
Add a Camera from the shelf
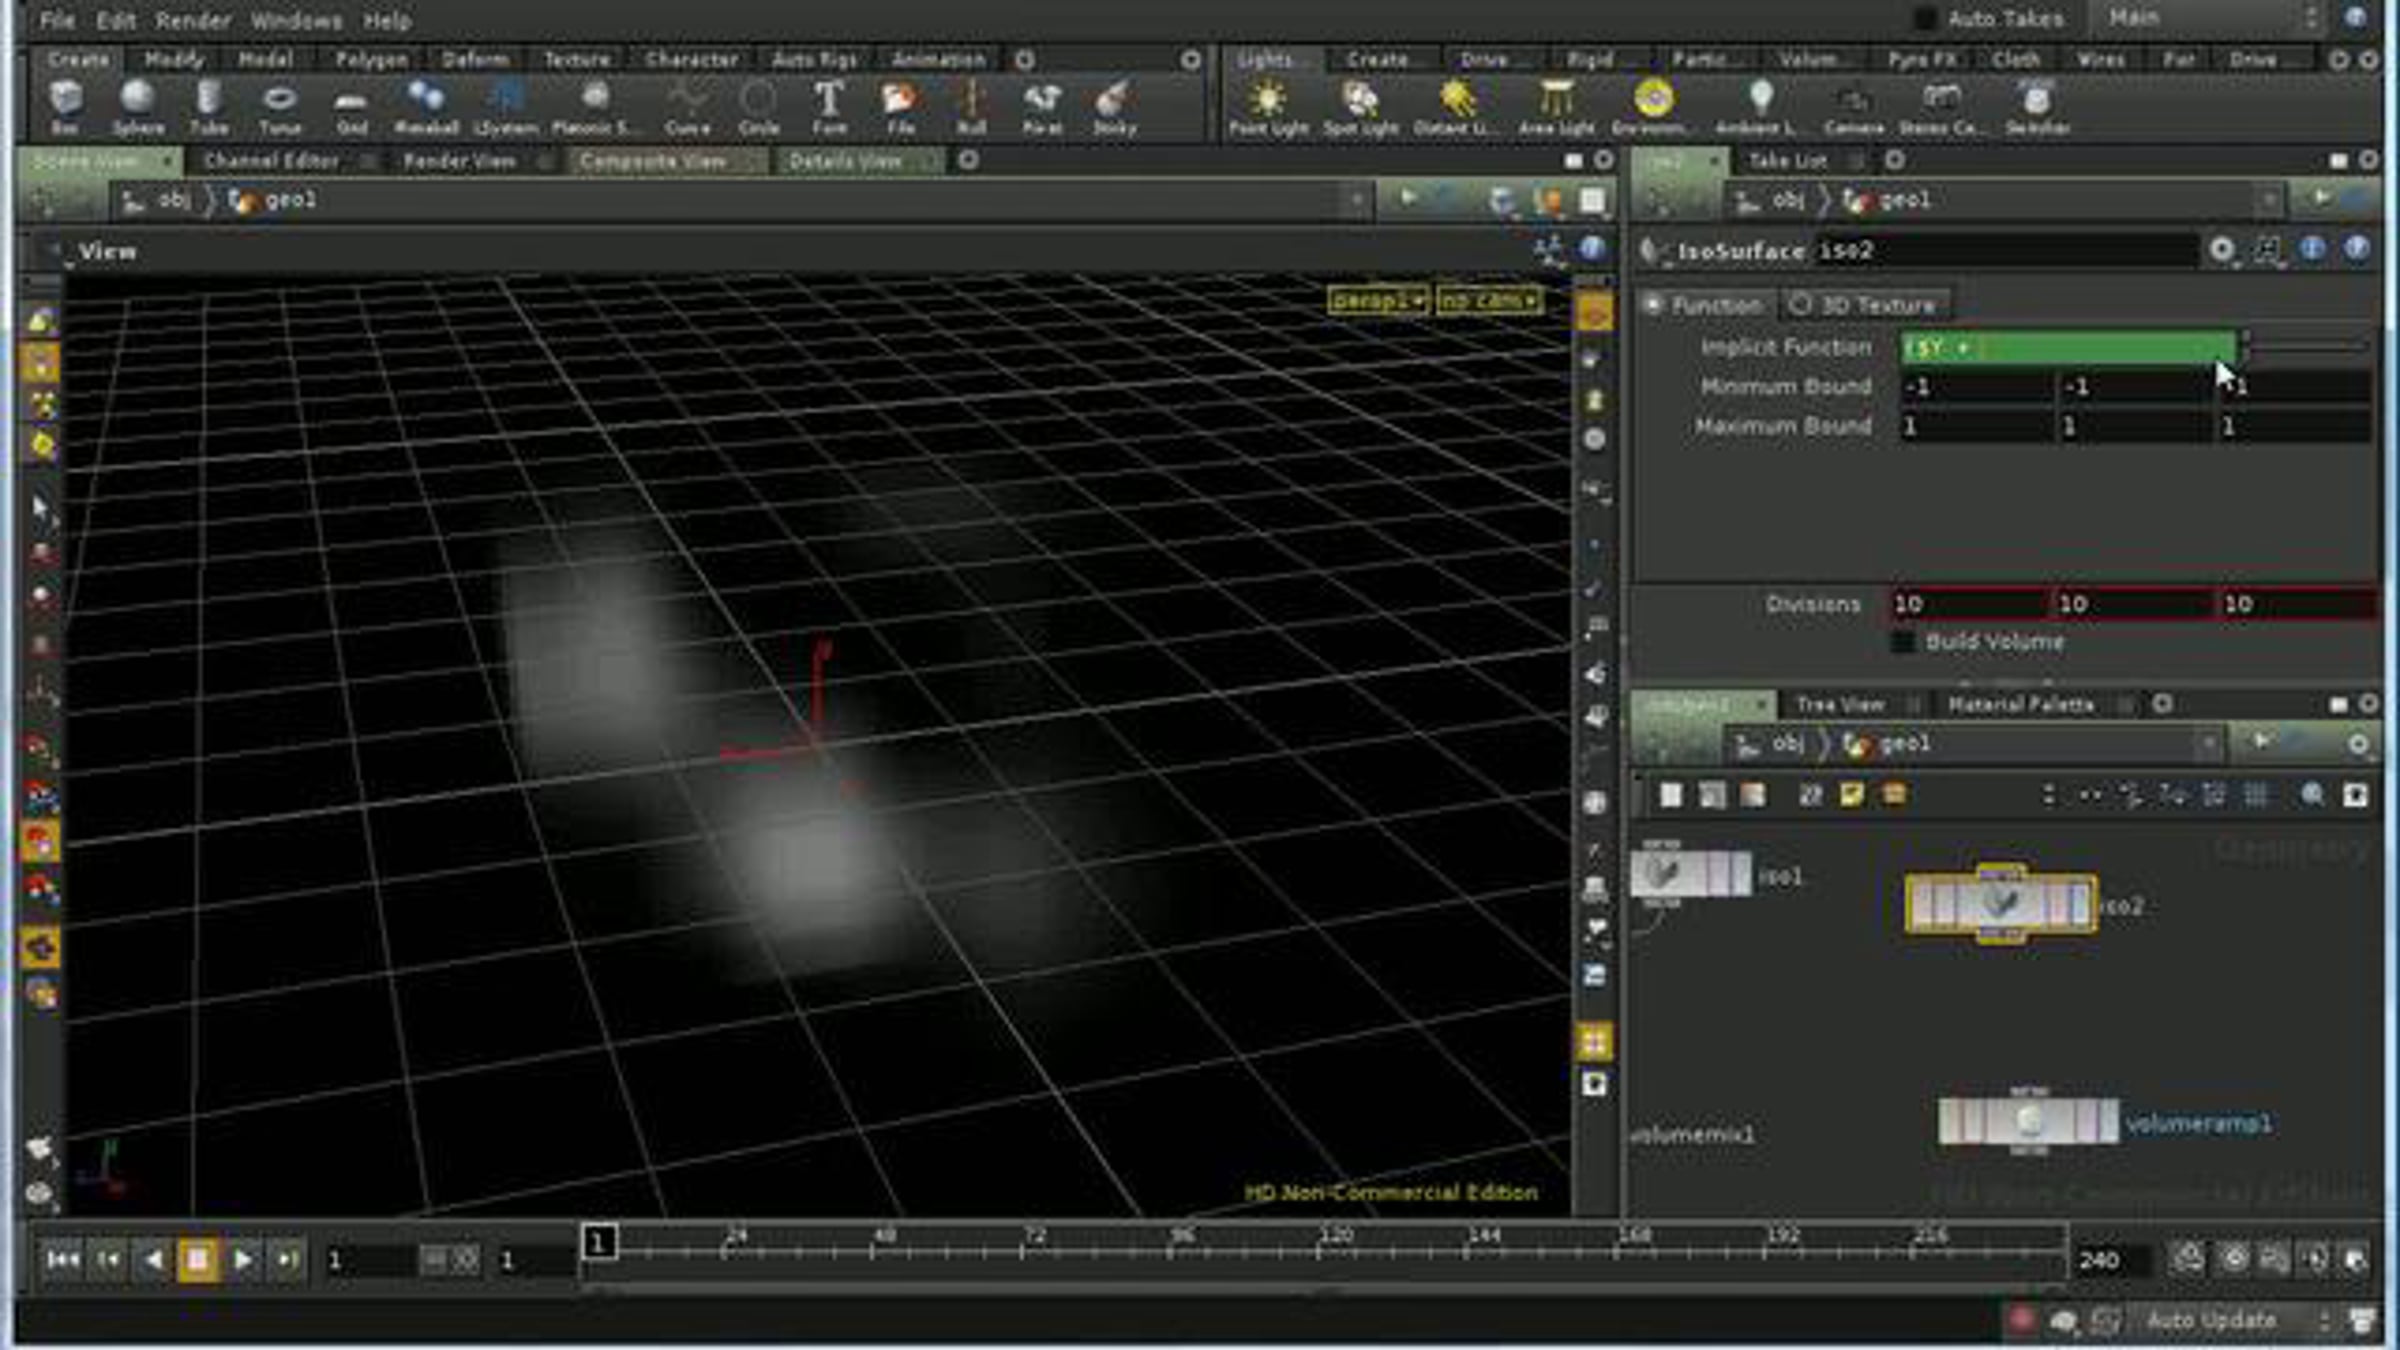point(1853,106)
